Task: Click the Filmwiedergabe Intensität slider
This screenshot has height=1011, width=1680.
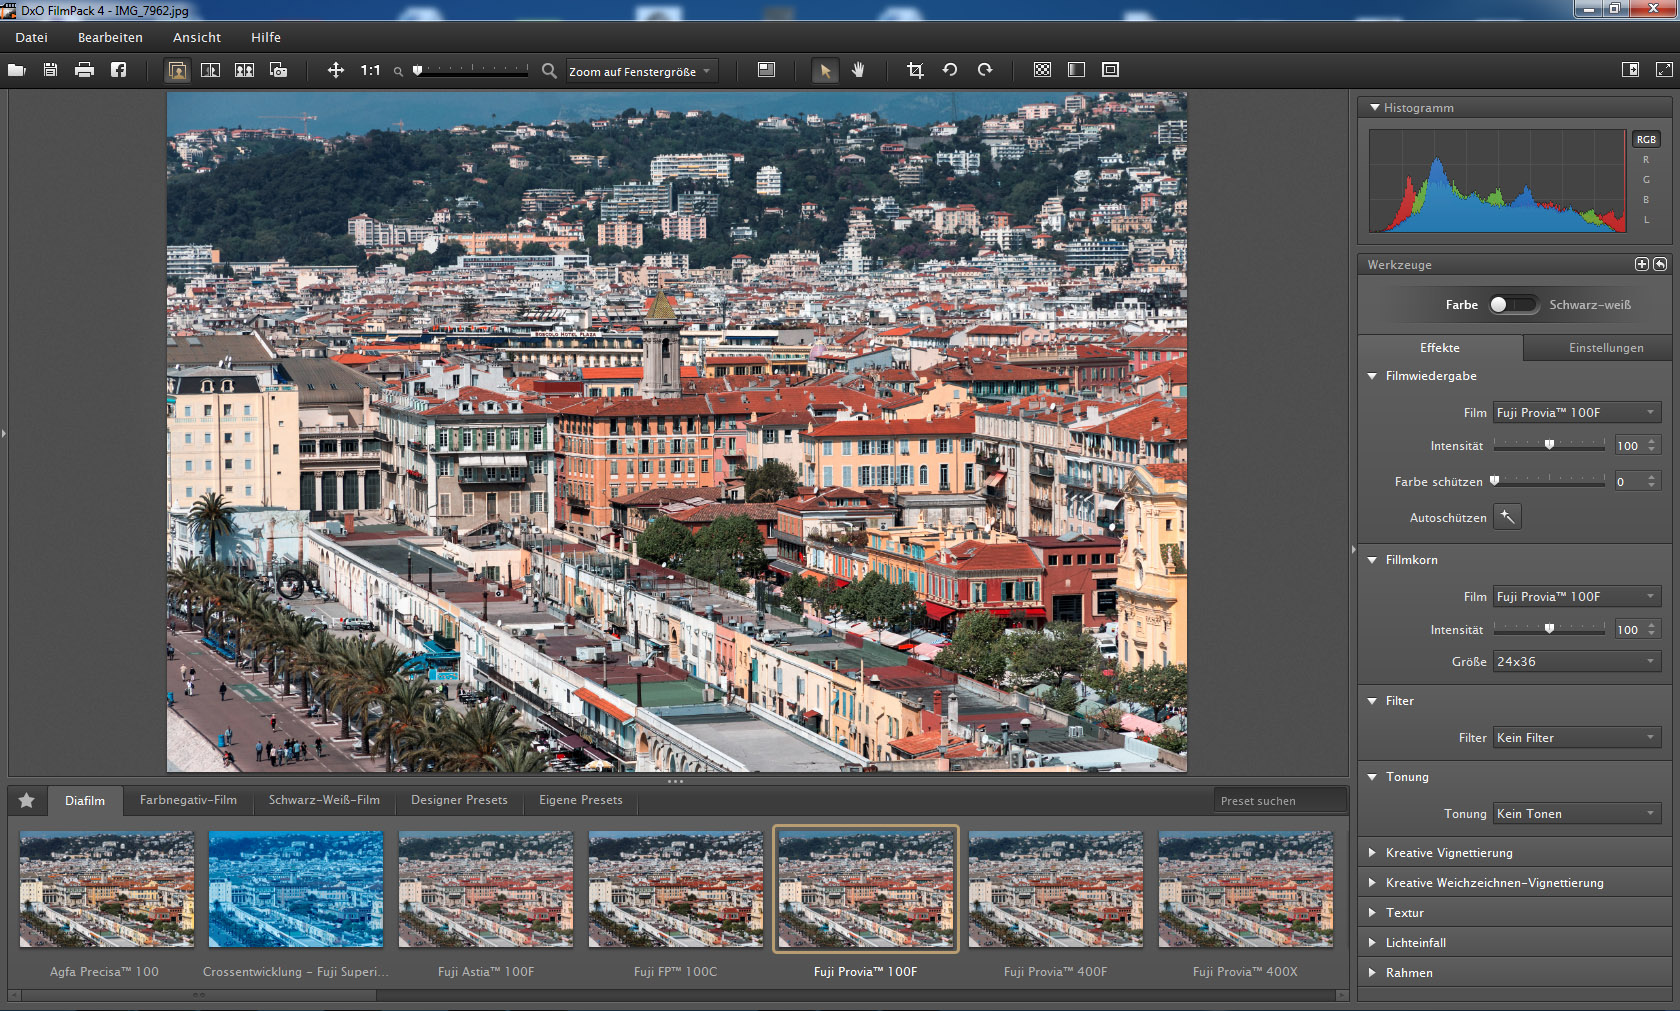Action: 1549,445
